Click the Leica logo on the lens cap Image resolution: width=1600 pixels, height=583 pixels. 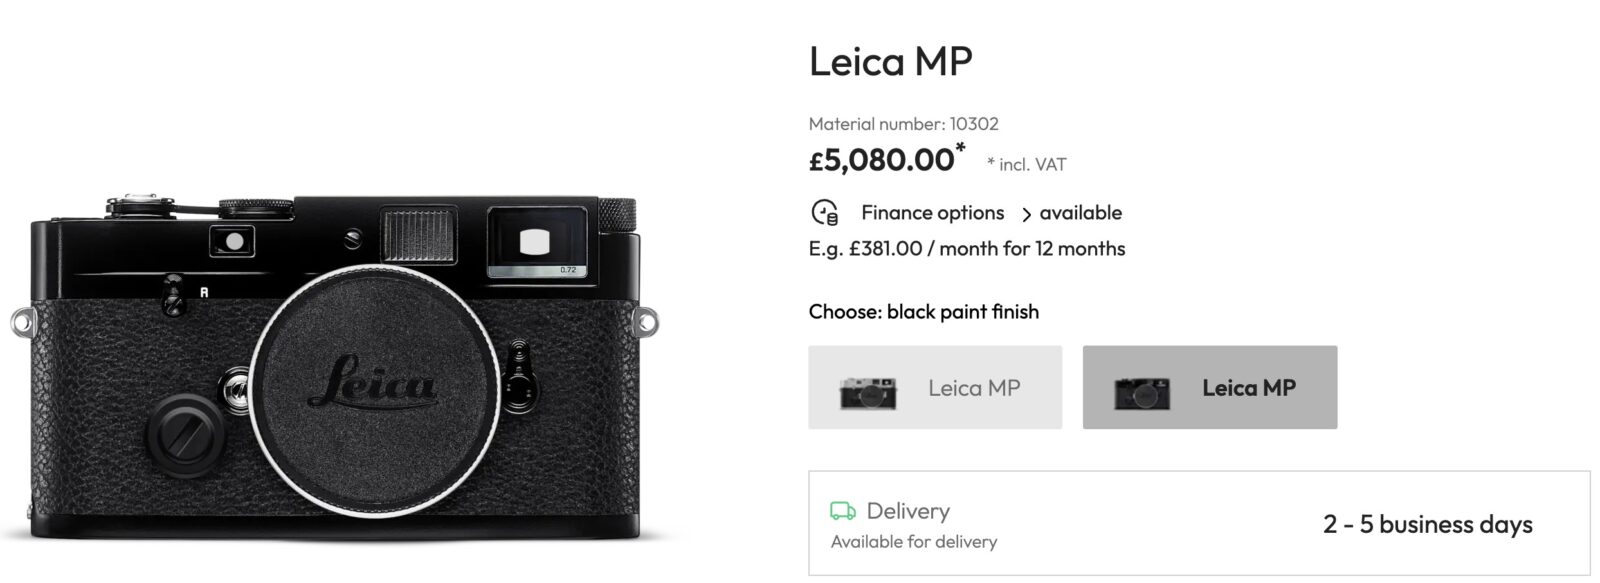372,385
